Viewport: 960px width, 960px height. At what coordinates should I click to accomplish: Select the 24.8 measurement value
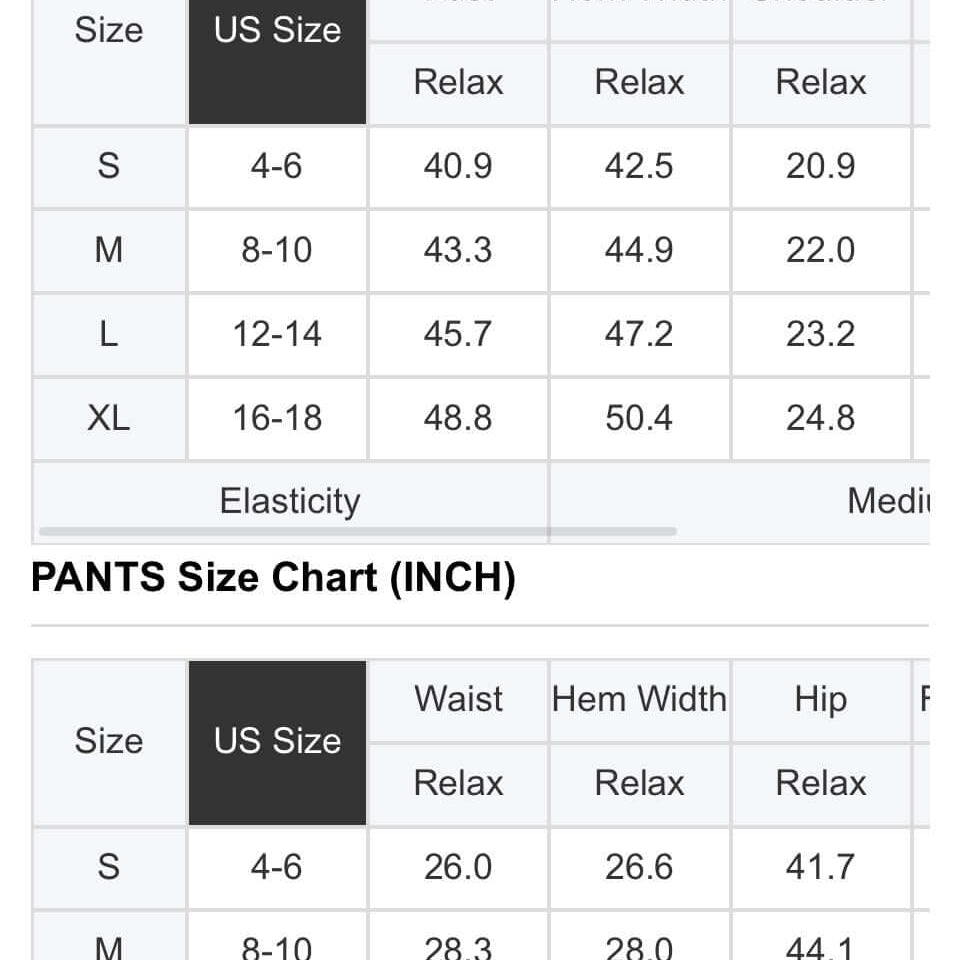pos(820,417)
